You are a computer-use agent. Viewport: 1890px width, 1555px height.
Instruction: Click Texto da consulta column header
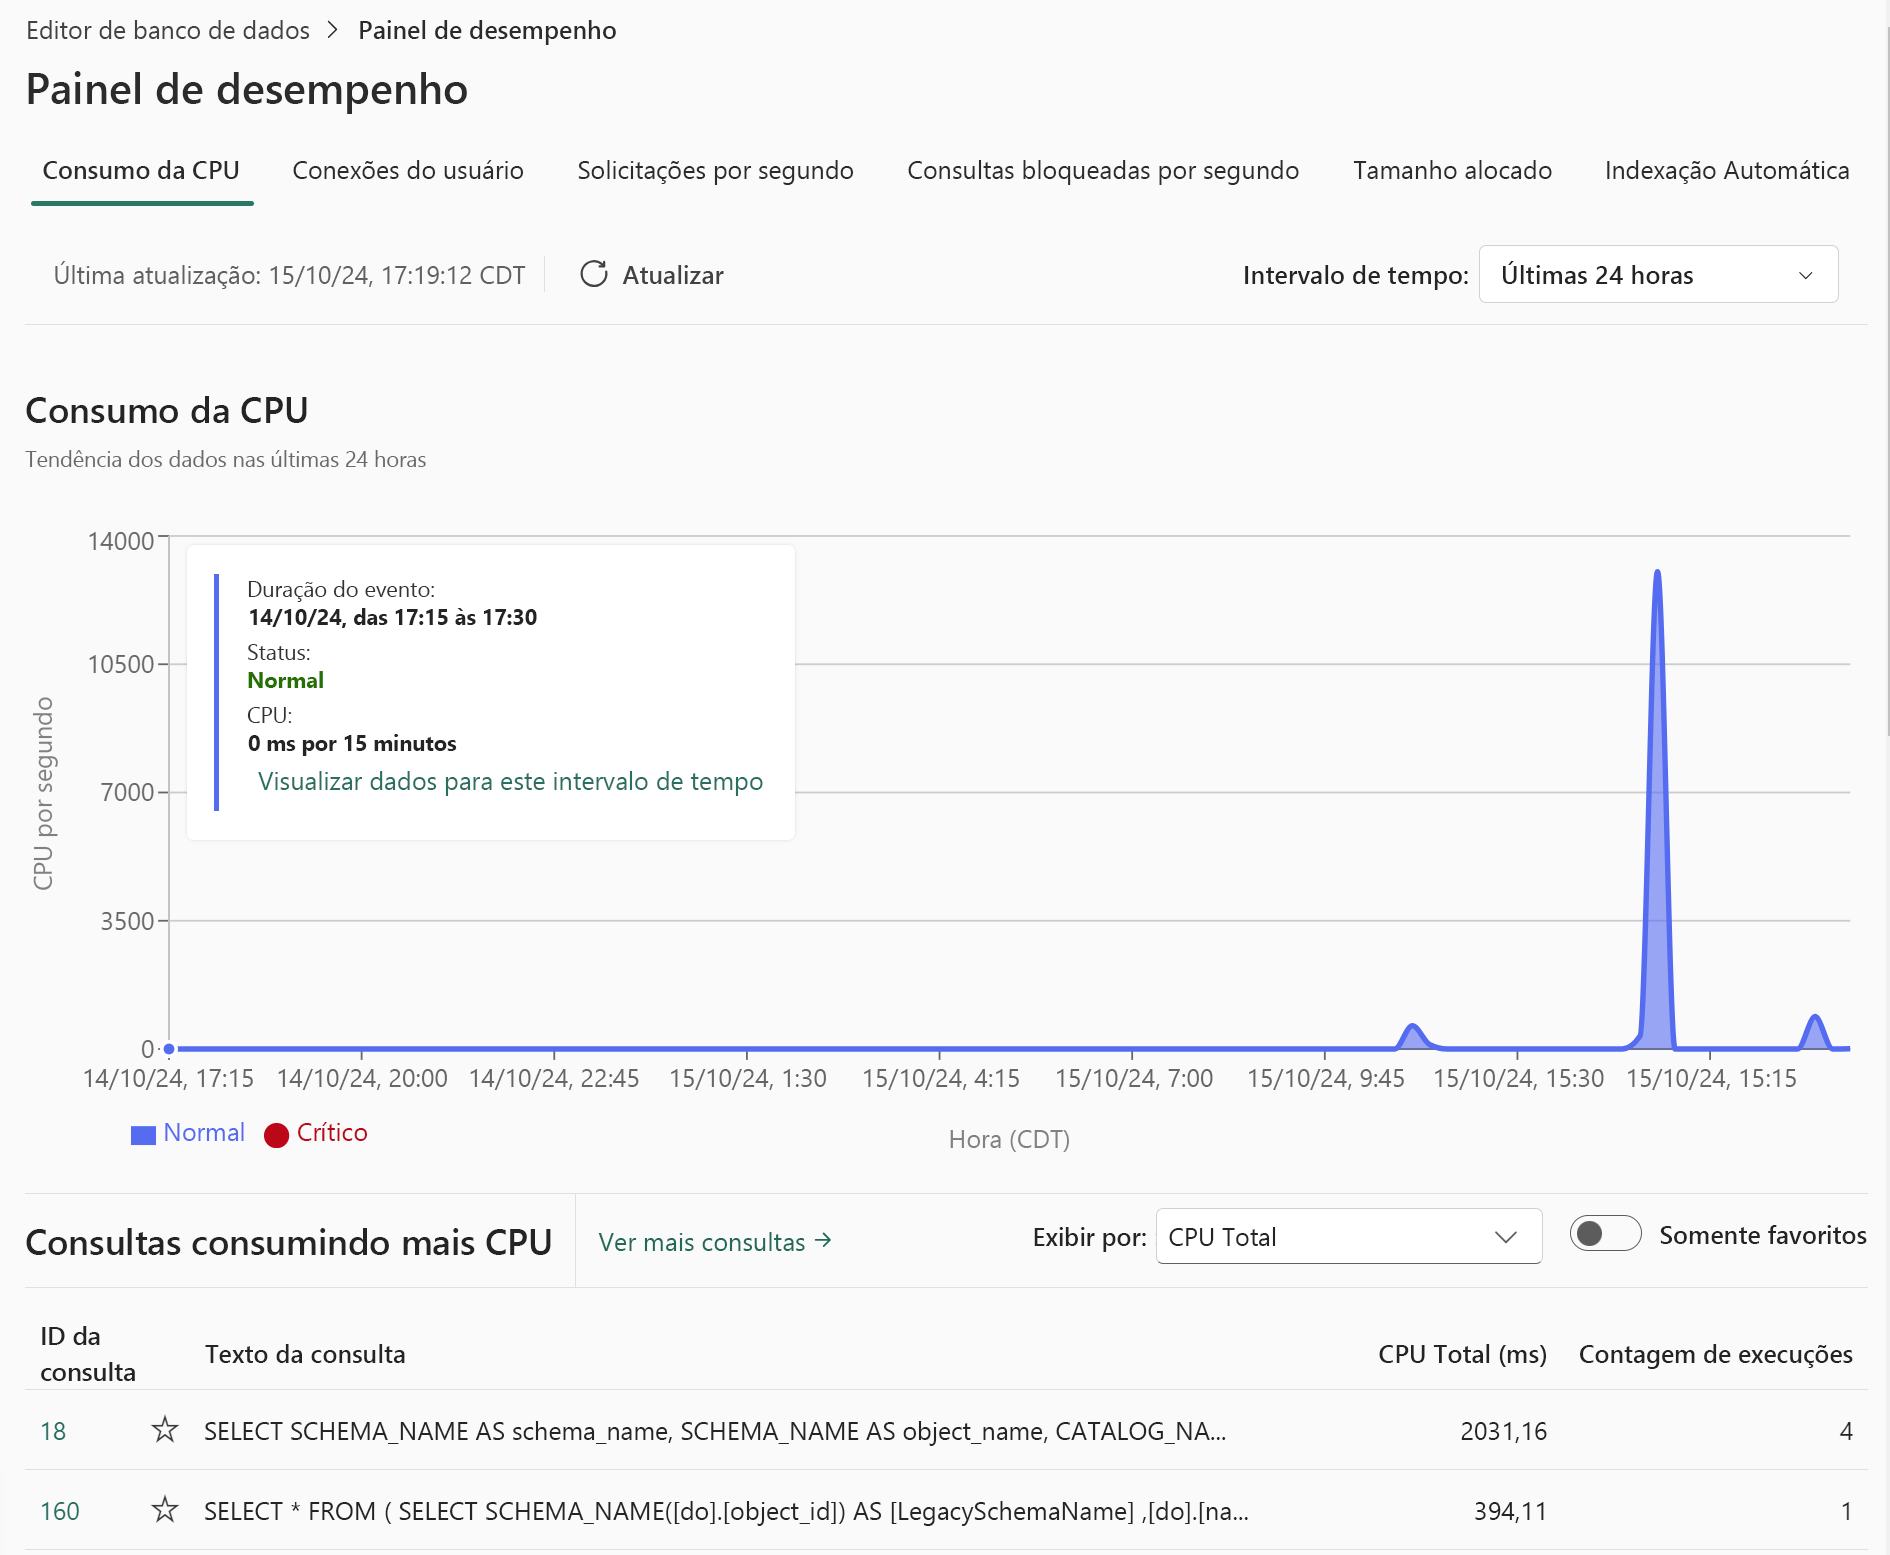click(305, 1354)
